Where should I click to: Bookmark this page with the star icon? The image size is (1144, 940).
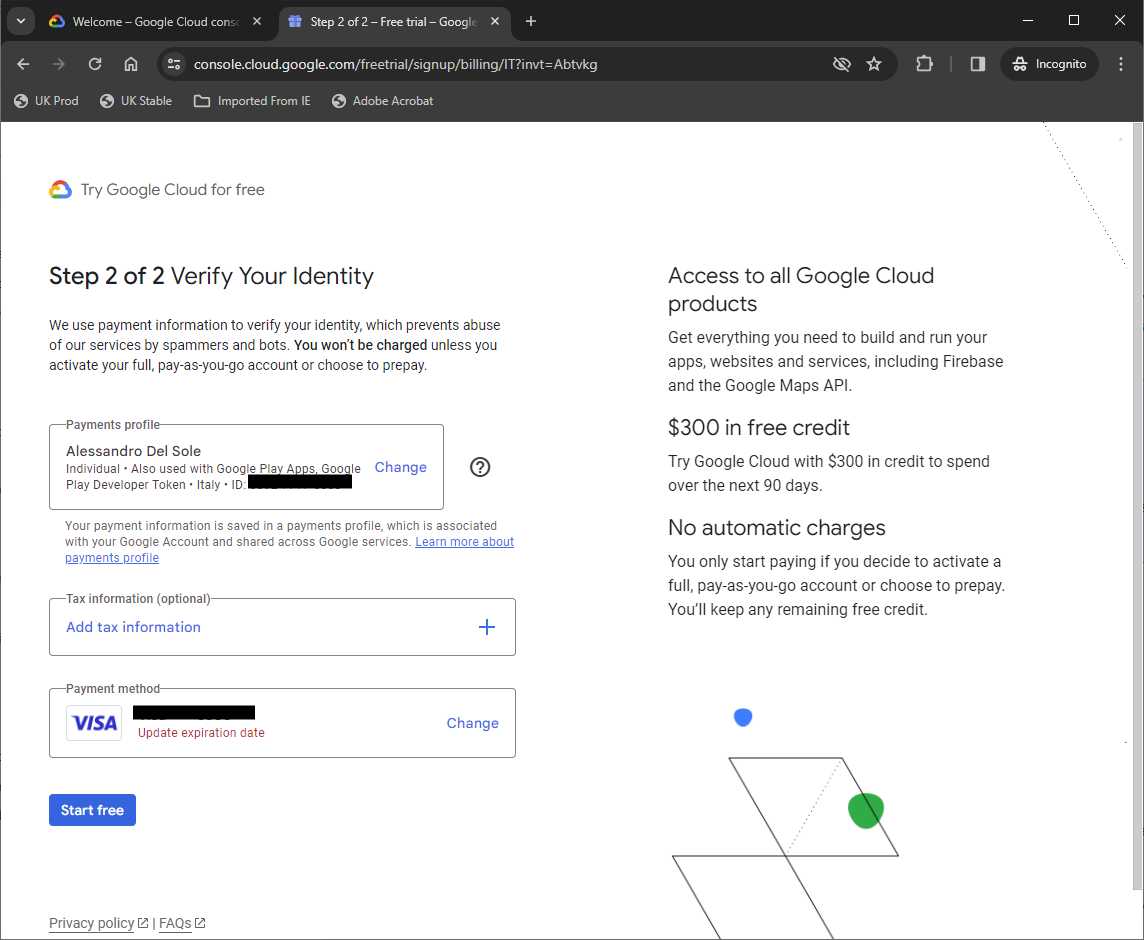[874, 63]
